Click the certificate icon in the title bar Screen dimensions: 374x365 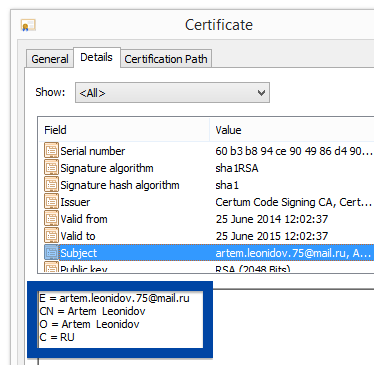pos(28,25)
